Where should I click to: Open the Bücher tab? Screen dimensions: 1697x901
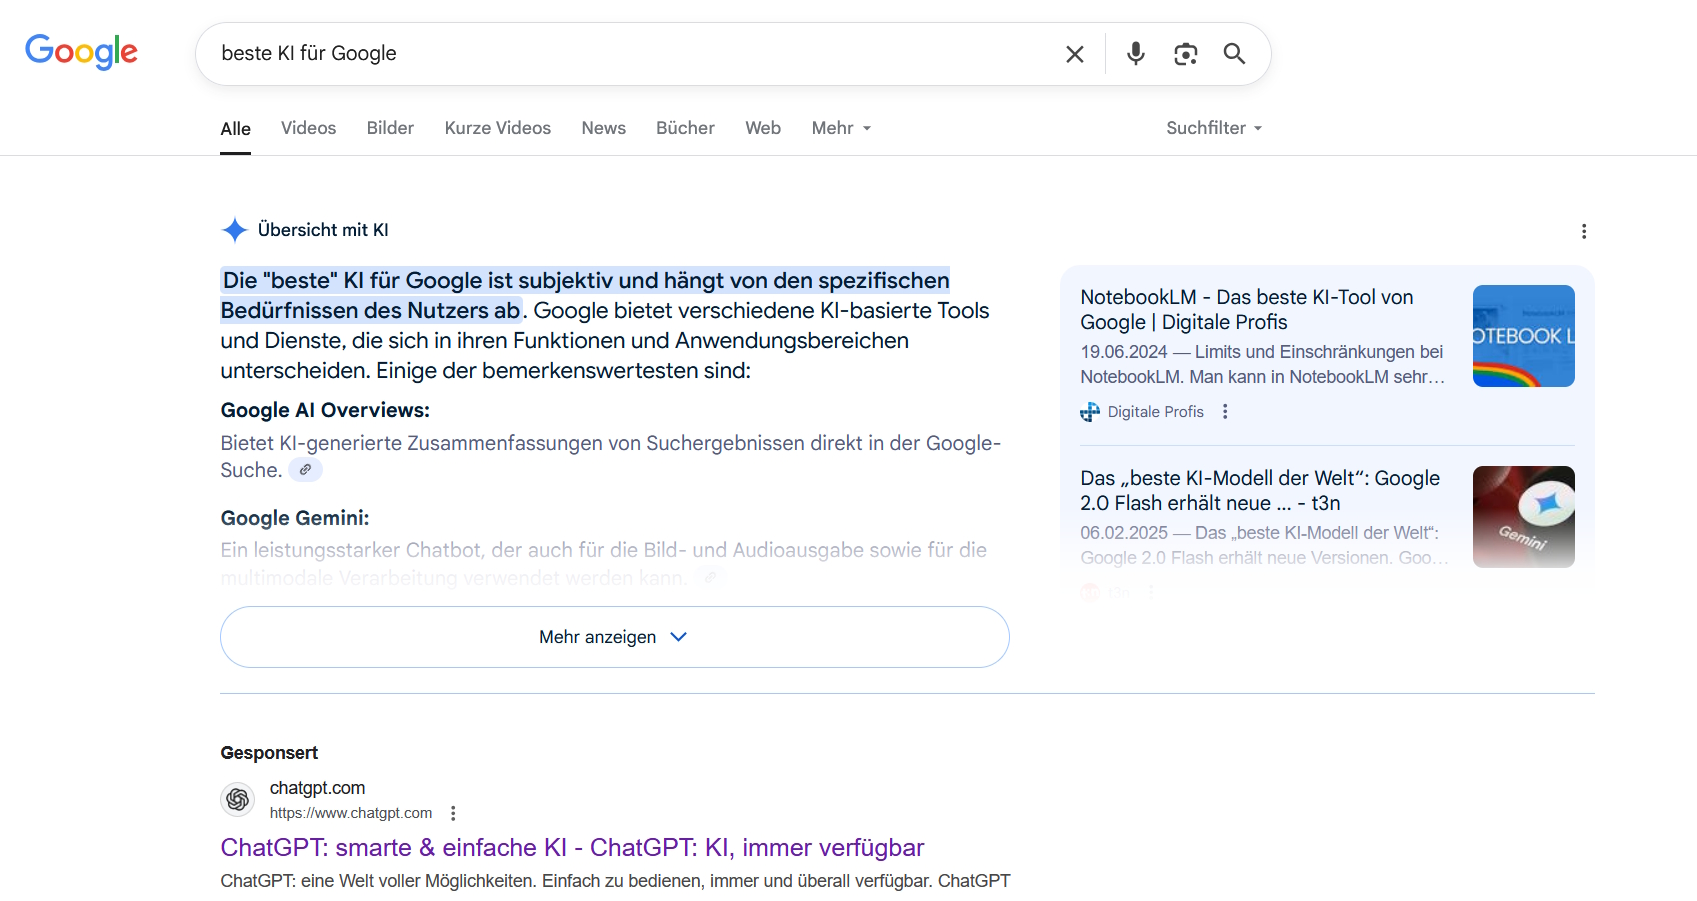(x=685, y=128)
